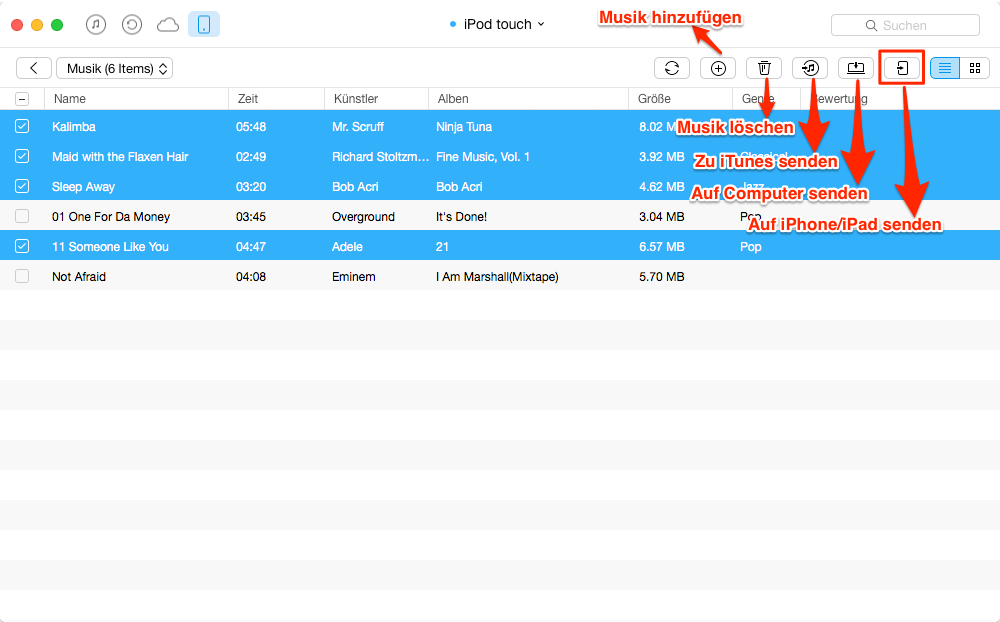Click the 3.04 MB size value
1000x622 pixels.
point(661,217)
